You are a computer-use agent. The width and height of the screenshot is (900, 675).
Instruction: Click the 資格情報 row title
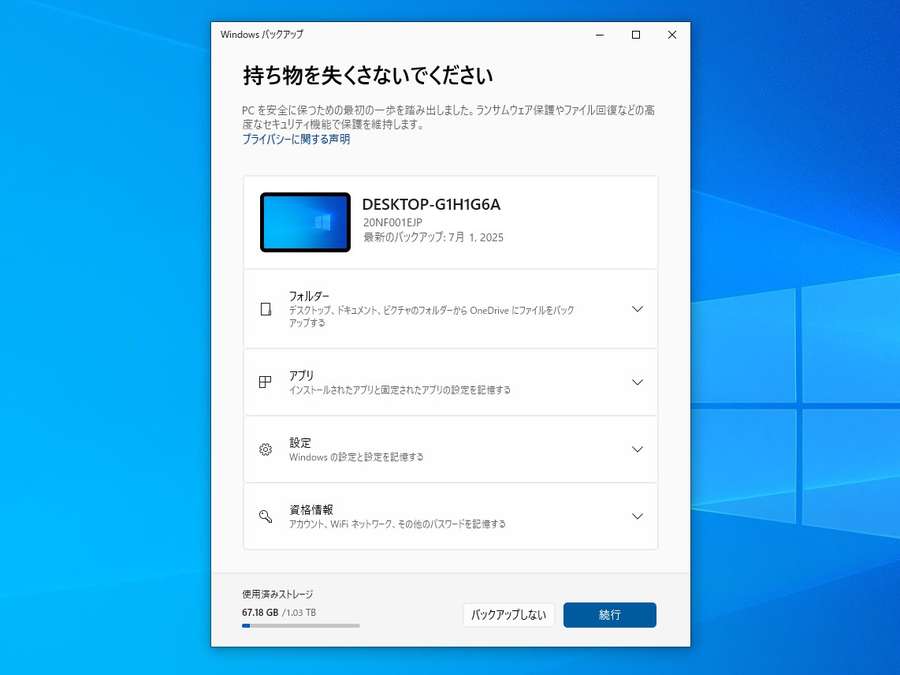pos(311,510)
